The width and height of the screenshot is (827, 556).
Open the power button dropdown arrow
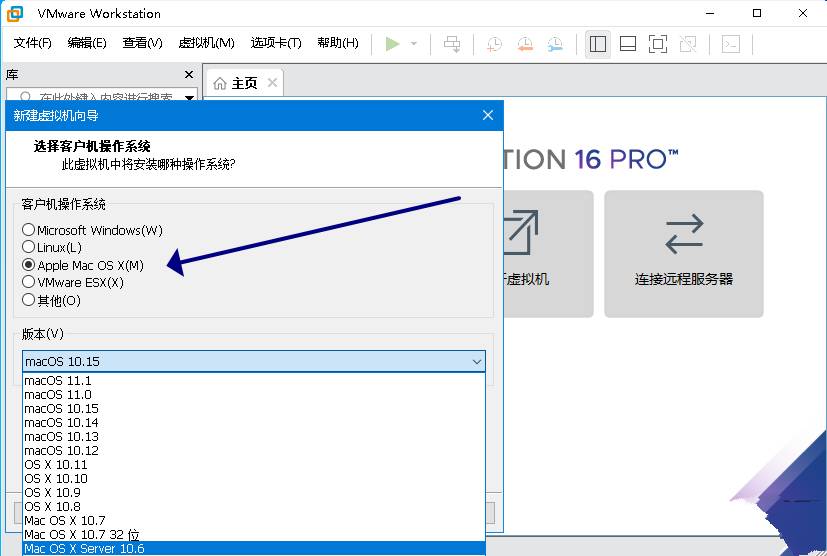click(414, 44)
